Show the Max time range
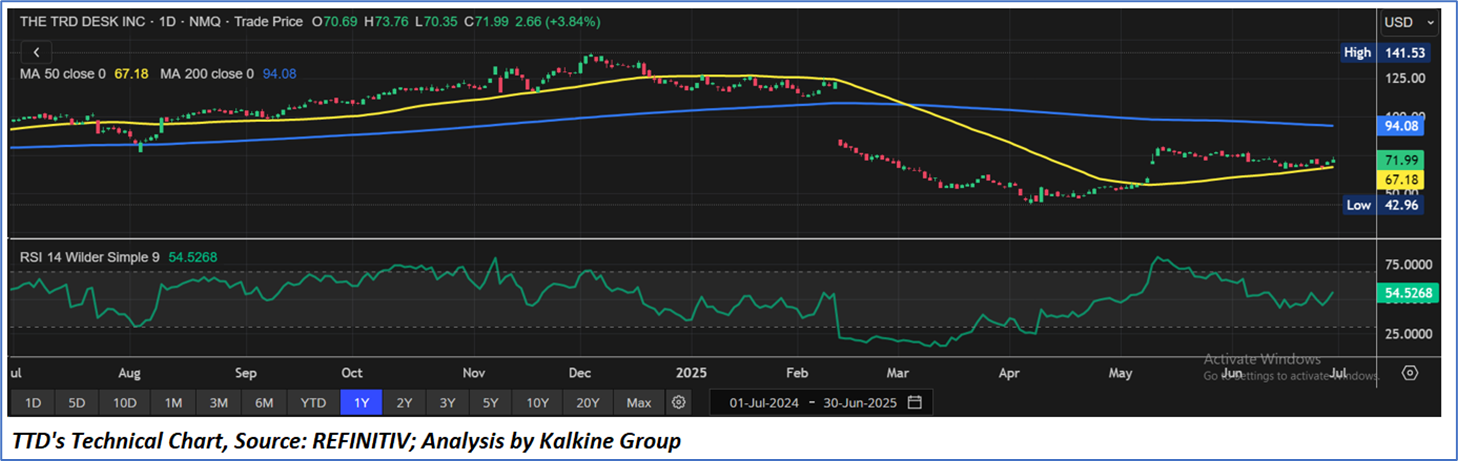 coord(638,403)
